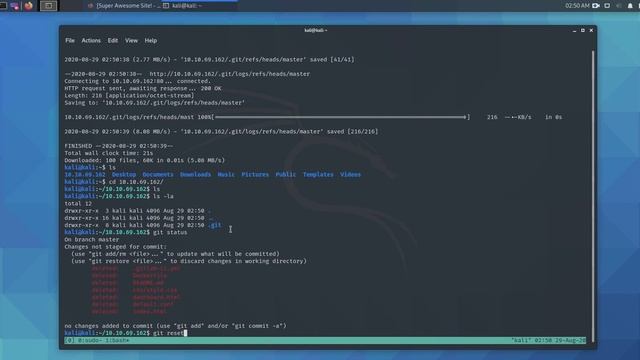Click the 'total 12' line

78,203
